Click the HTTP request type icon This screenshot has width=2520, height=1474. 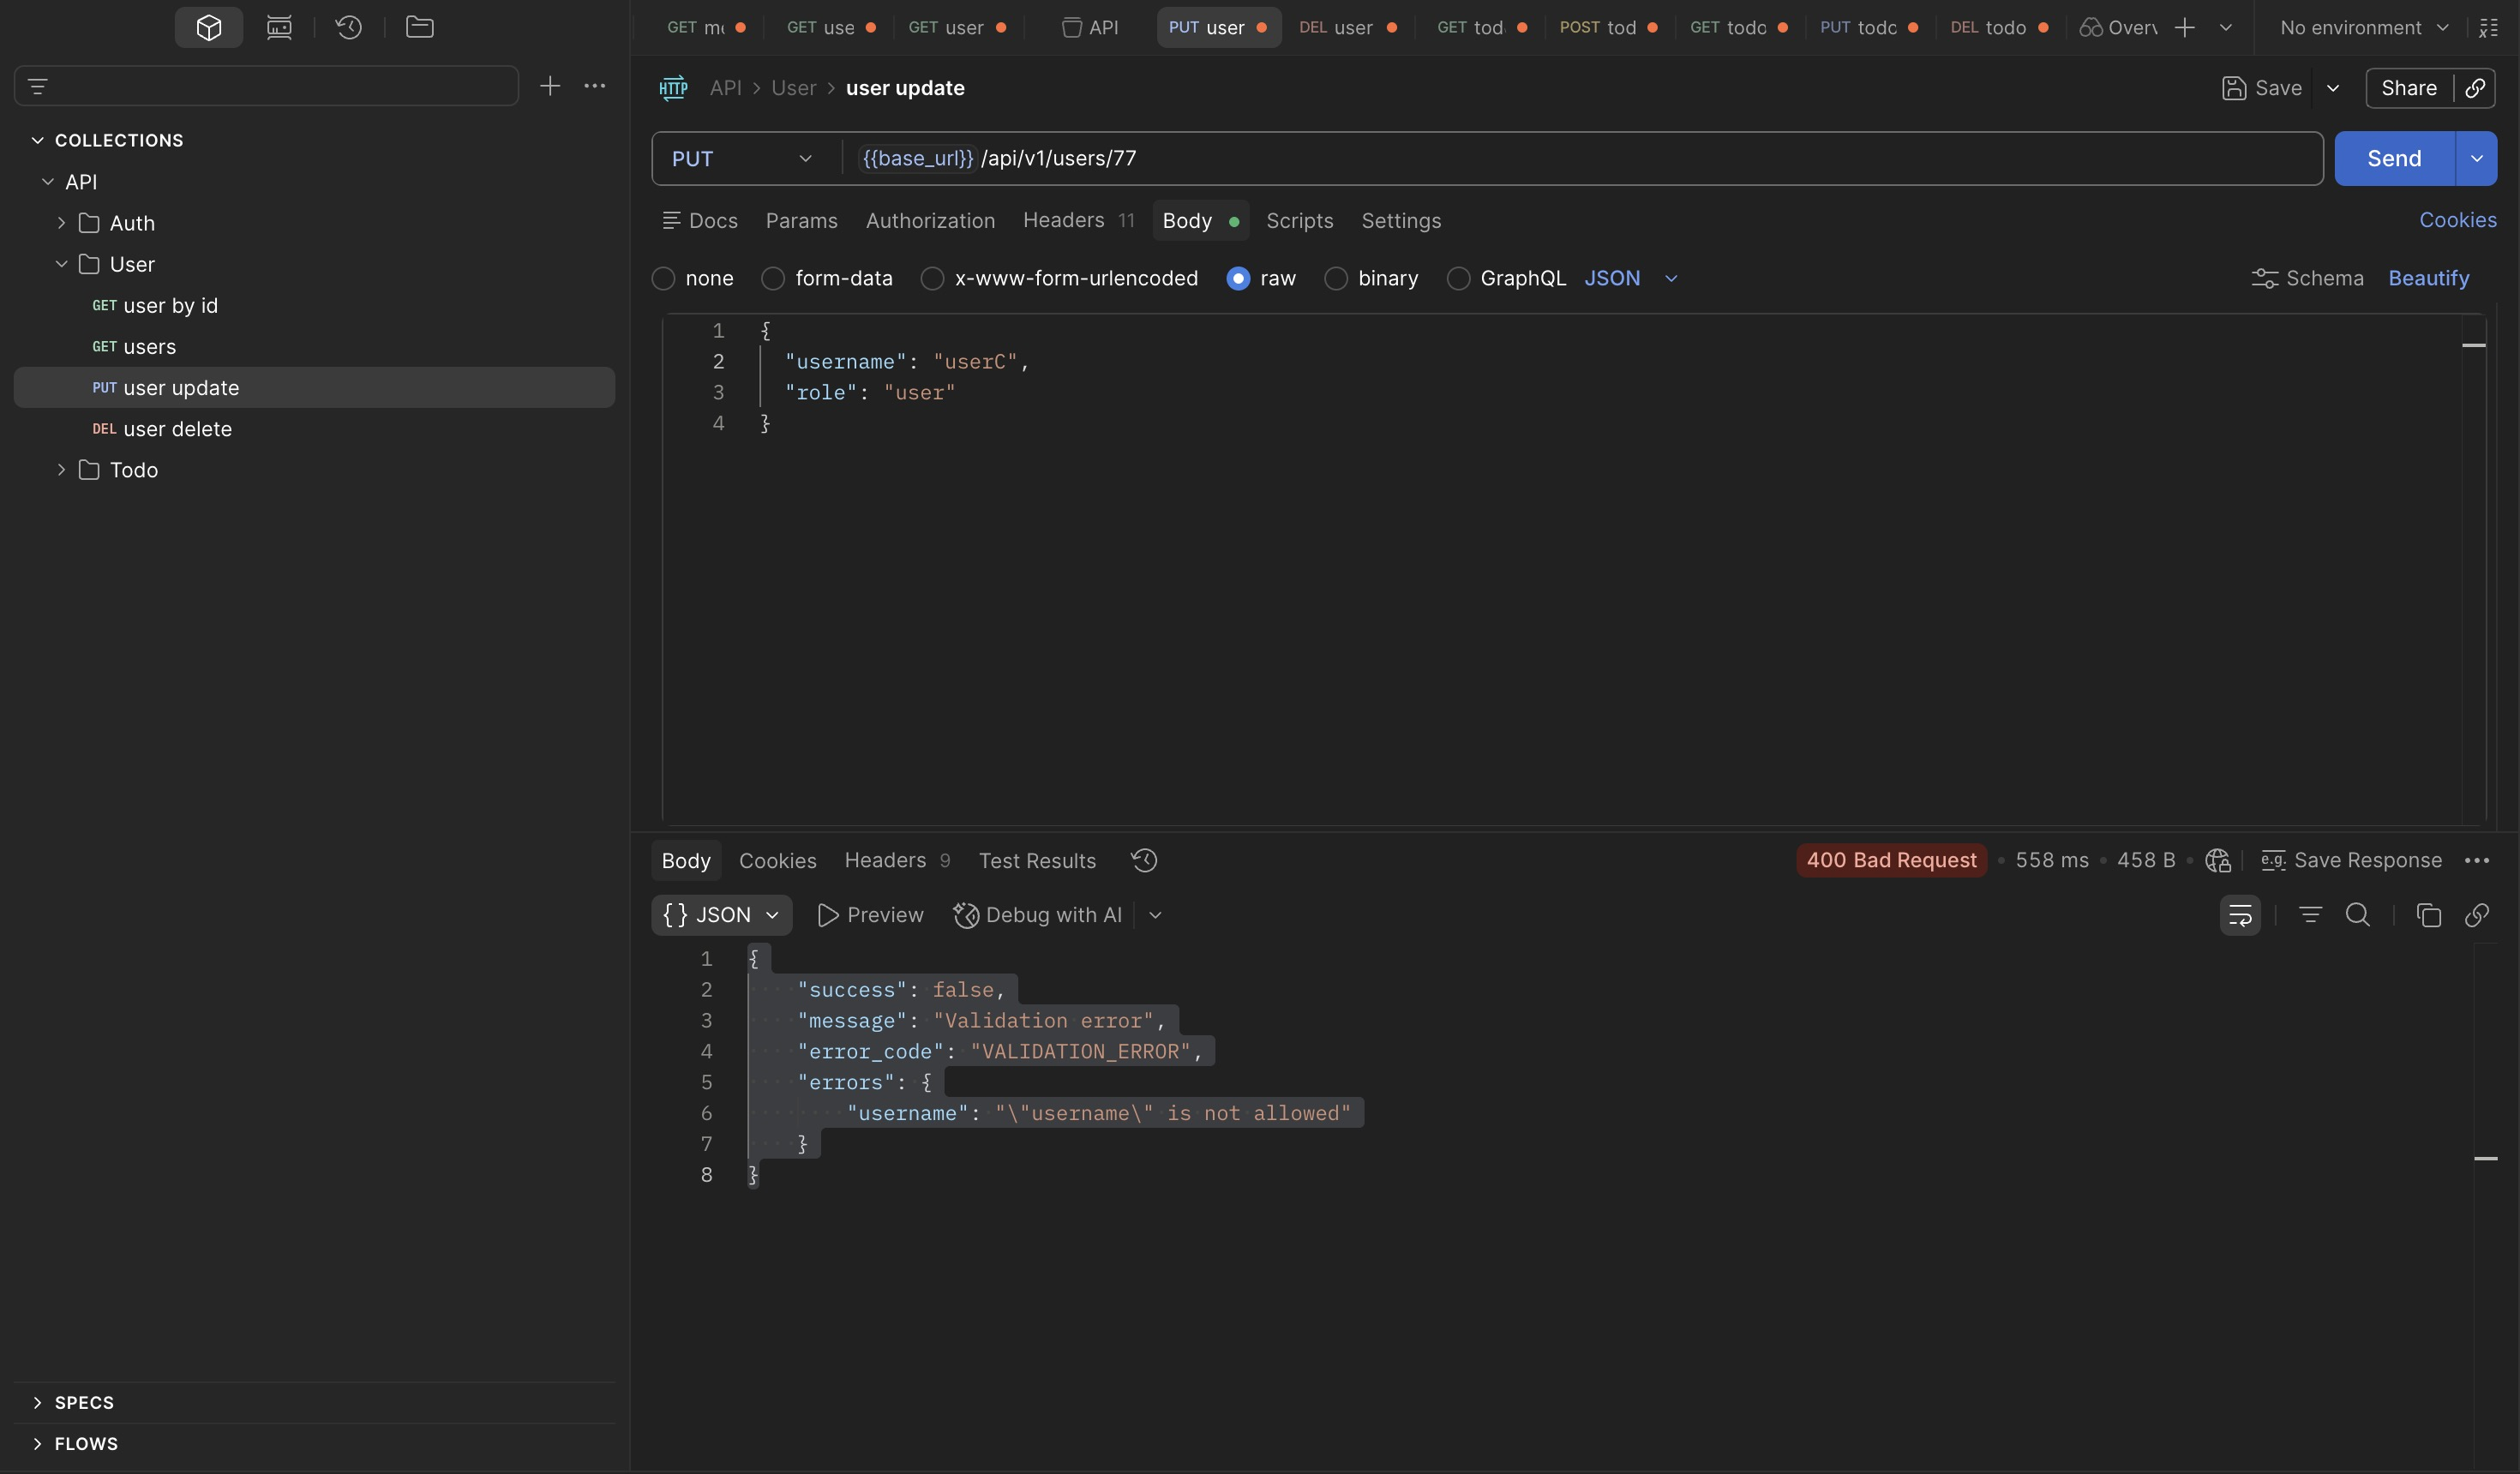(x=673, y=88)
